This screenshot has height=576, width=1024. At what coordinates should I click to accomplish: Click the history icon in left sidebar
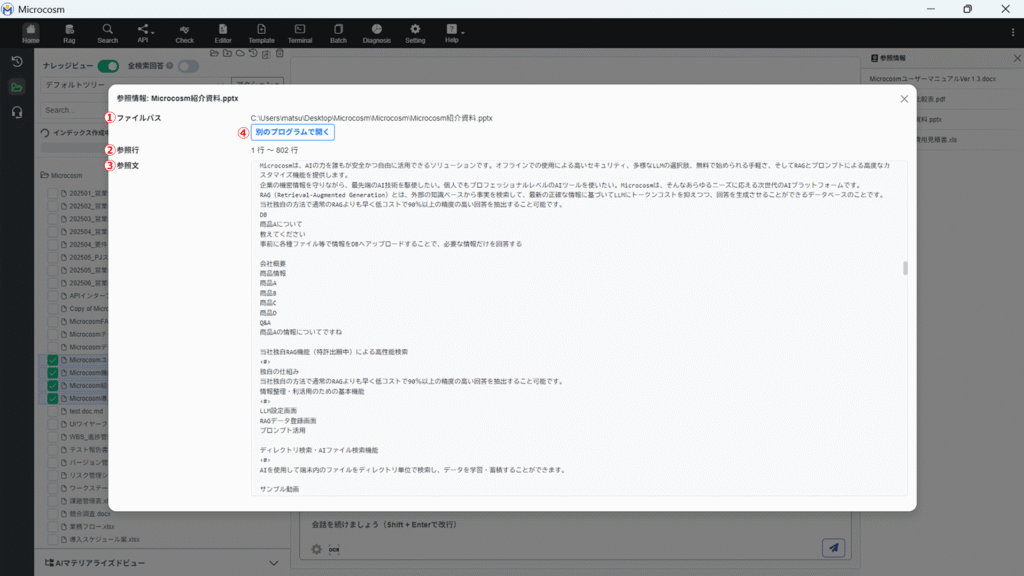[17, 62]
